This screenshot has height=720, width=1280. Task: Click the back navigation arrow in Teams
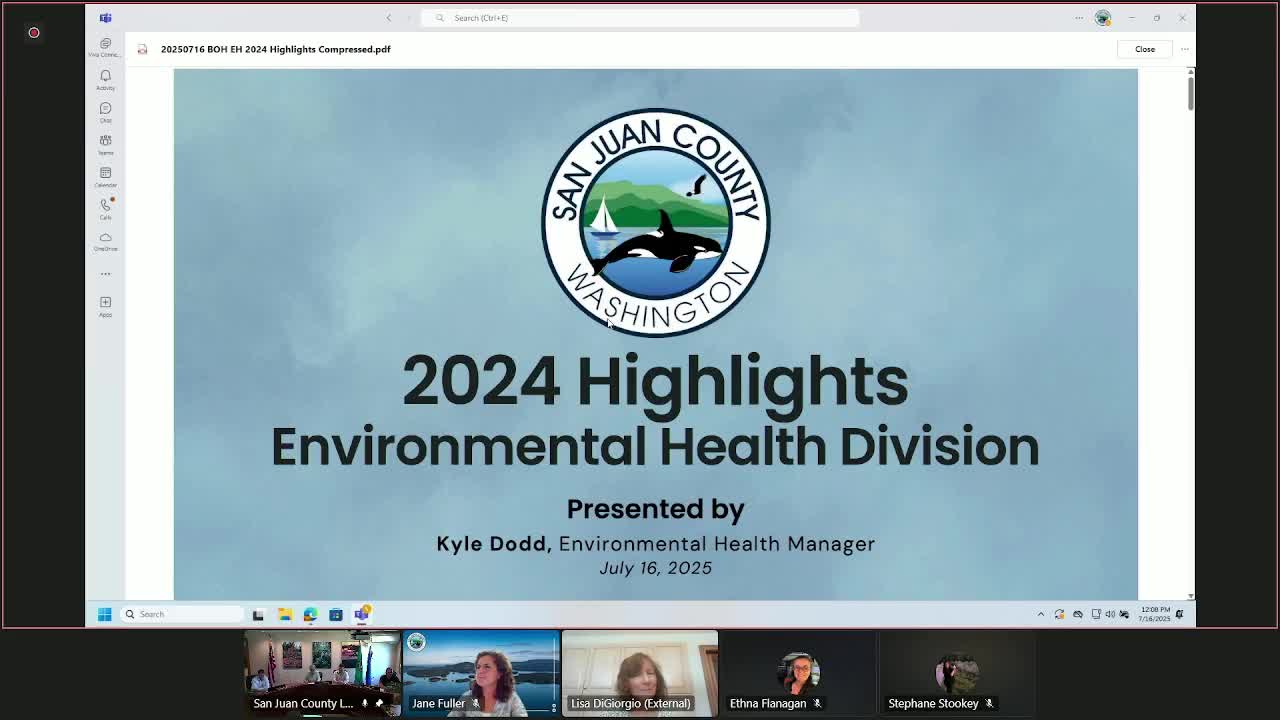coord(389,17)
